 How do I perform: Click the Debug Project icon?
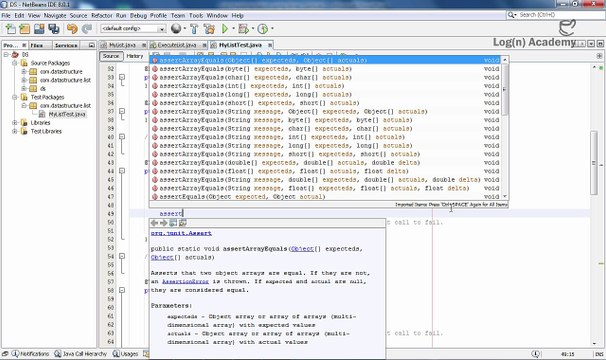point(243,29)
